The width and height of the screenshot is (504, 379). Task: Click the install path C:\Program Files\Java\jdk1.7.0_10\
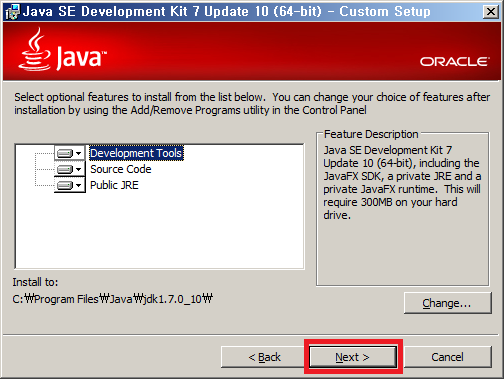[x=113, y=299]
